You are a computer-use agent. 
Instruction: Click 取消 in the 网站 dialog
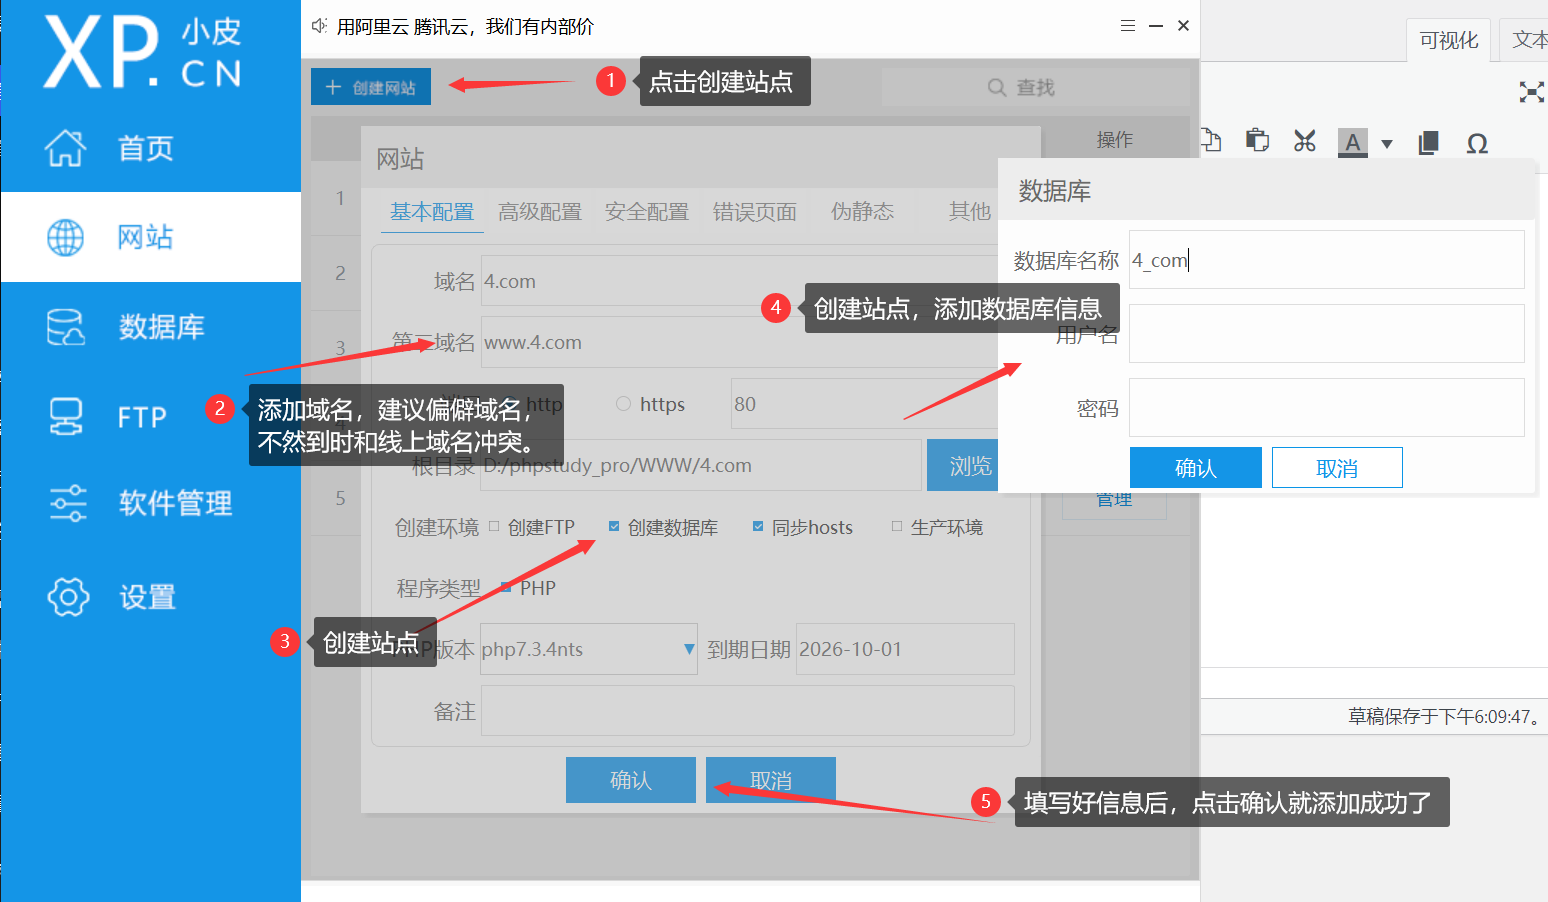click(x=771, y=780)
